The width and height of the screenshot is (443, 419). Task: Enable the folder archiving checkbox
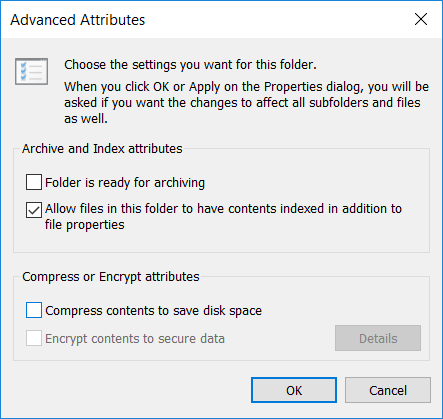pyautogui.click(x=34, y=182)
